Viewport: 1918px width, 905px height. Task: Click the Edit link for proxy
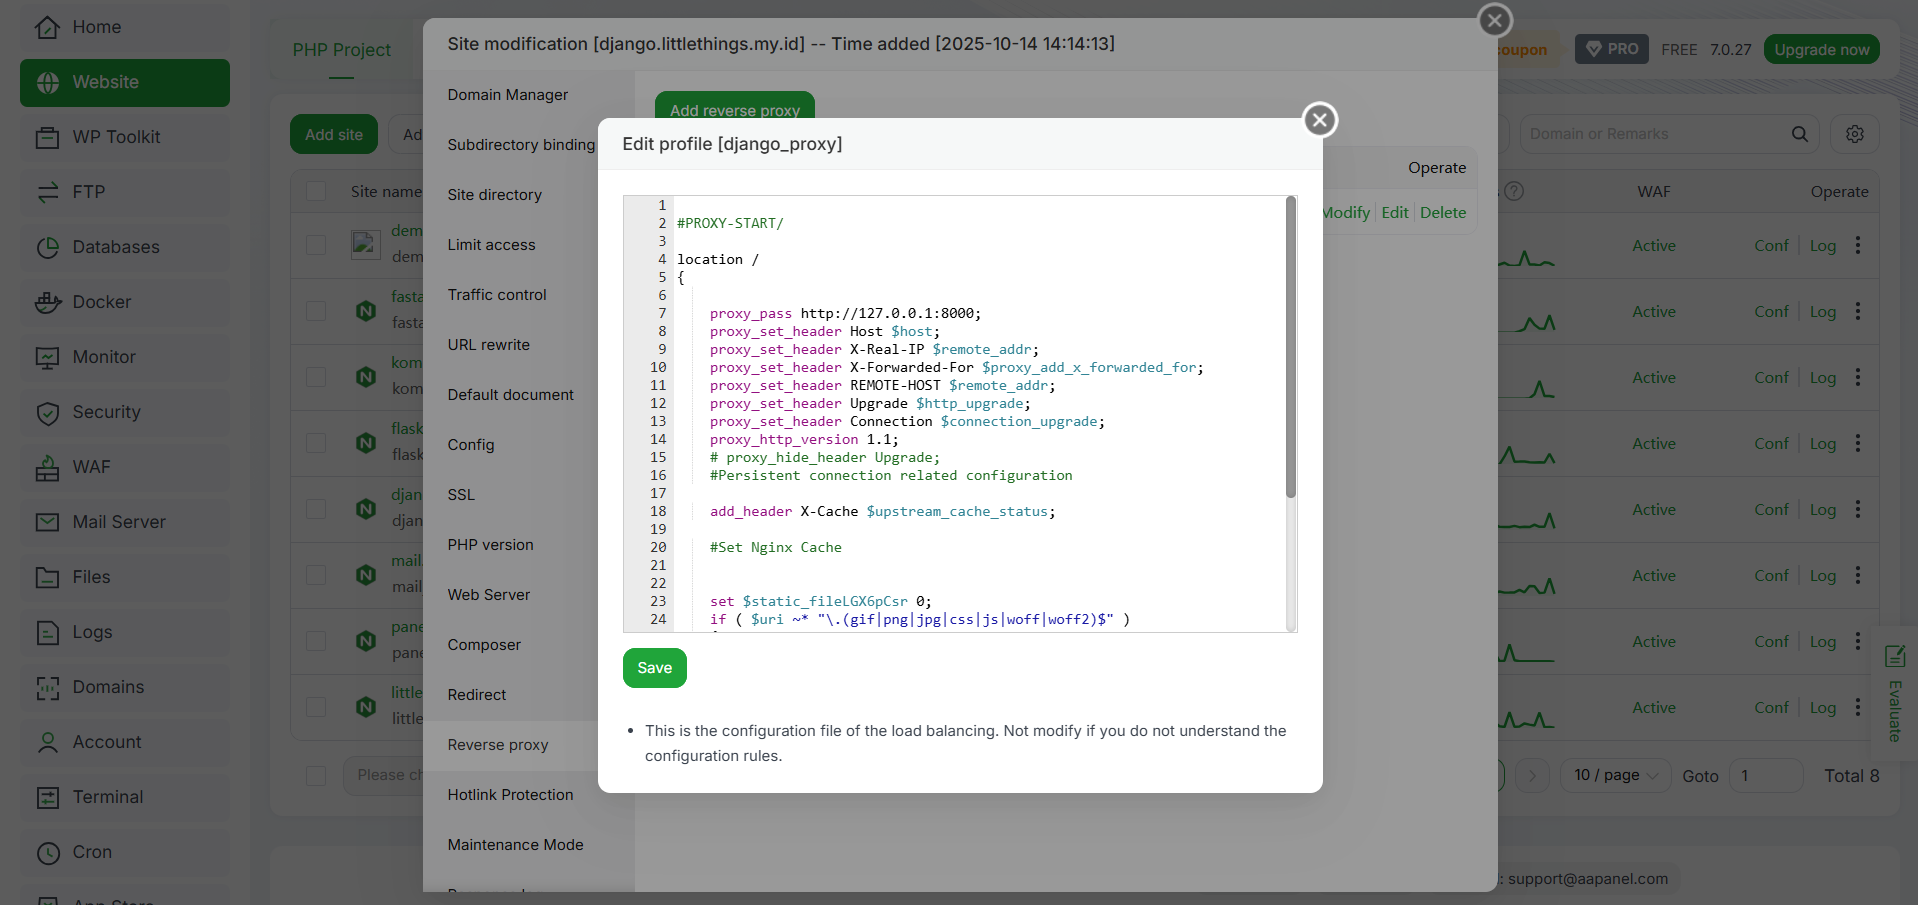click(x=1394, y=212)
